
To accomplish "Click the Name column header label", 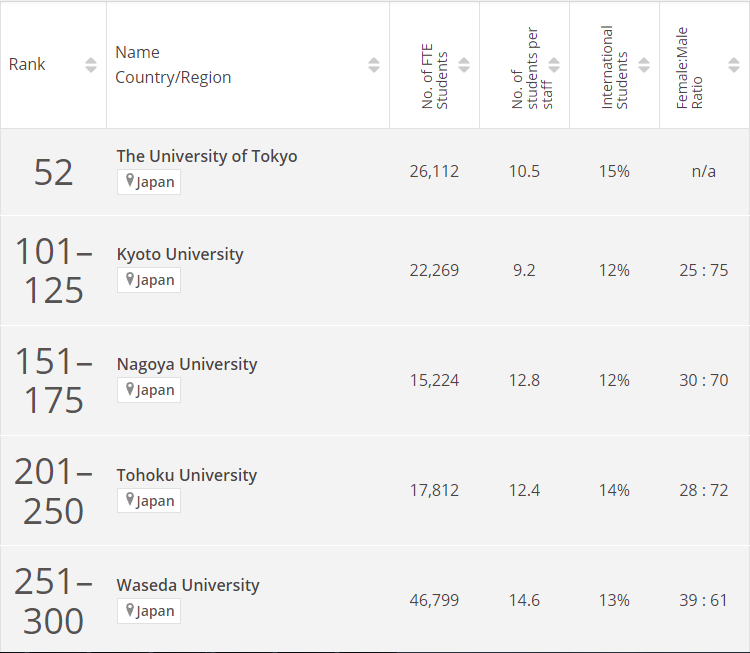I will 137,52.
